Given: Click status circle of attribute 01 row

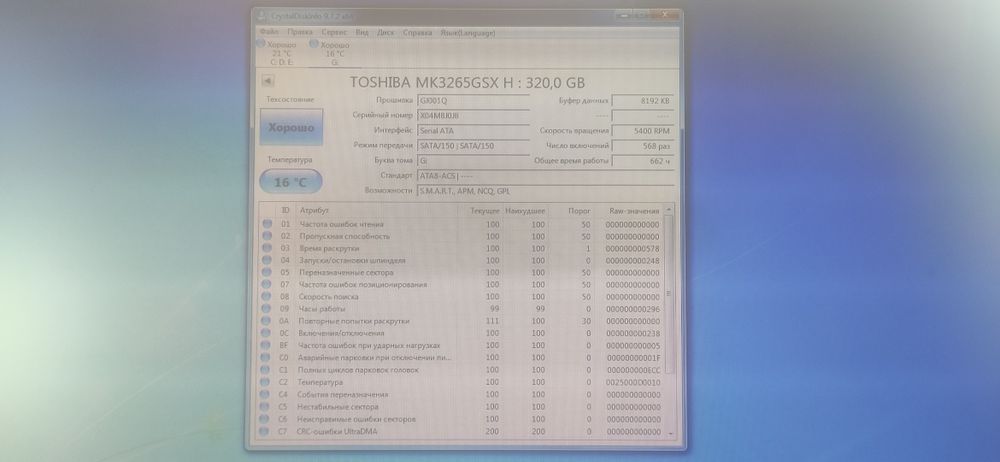Looking at the screenshot, I should [x=267, y=224].
